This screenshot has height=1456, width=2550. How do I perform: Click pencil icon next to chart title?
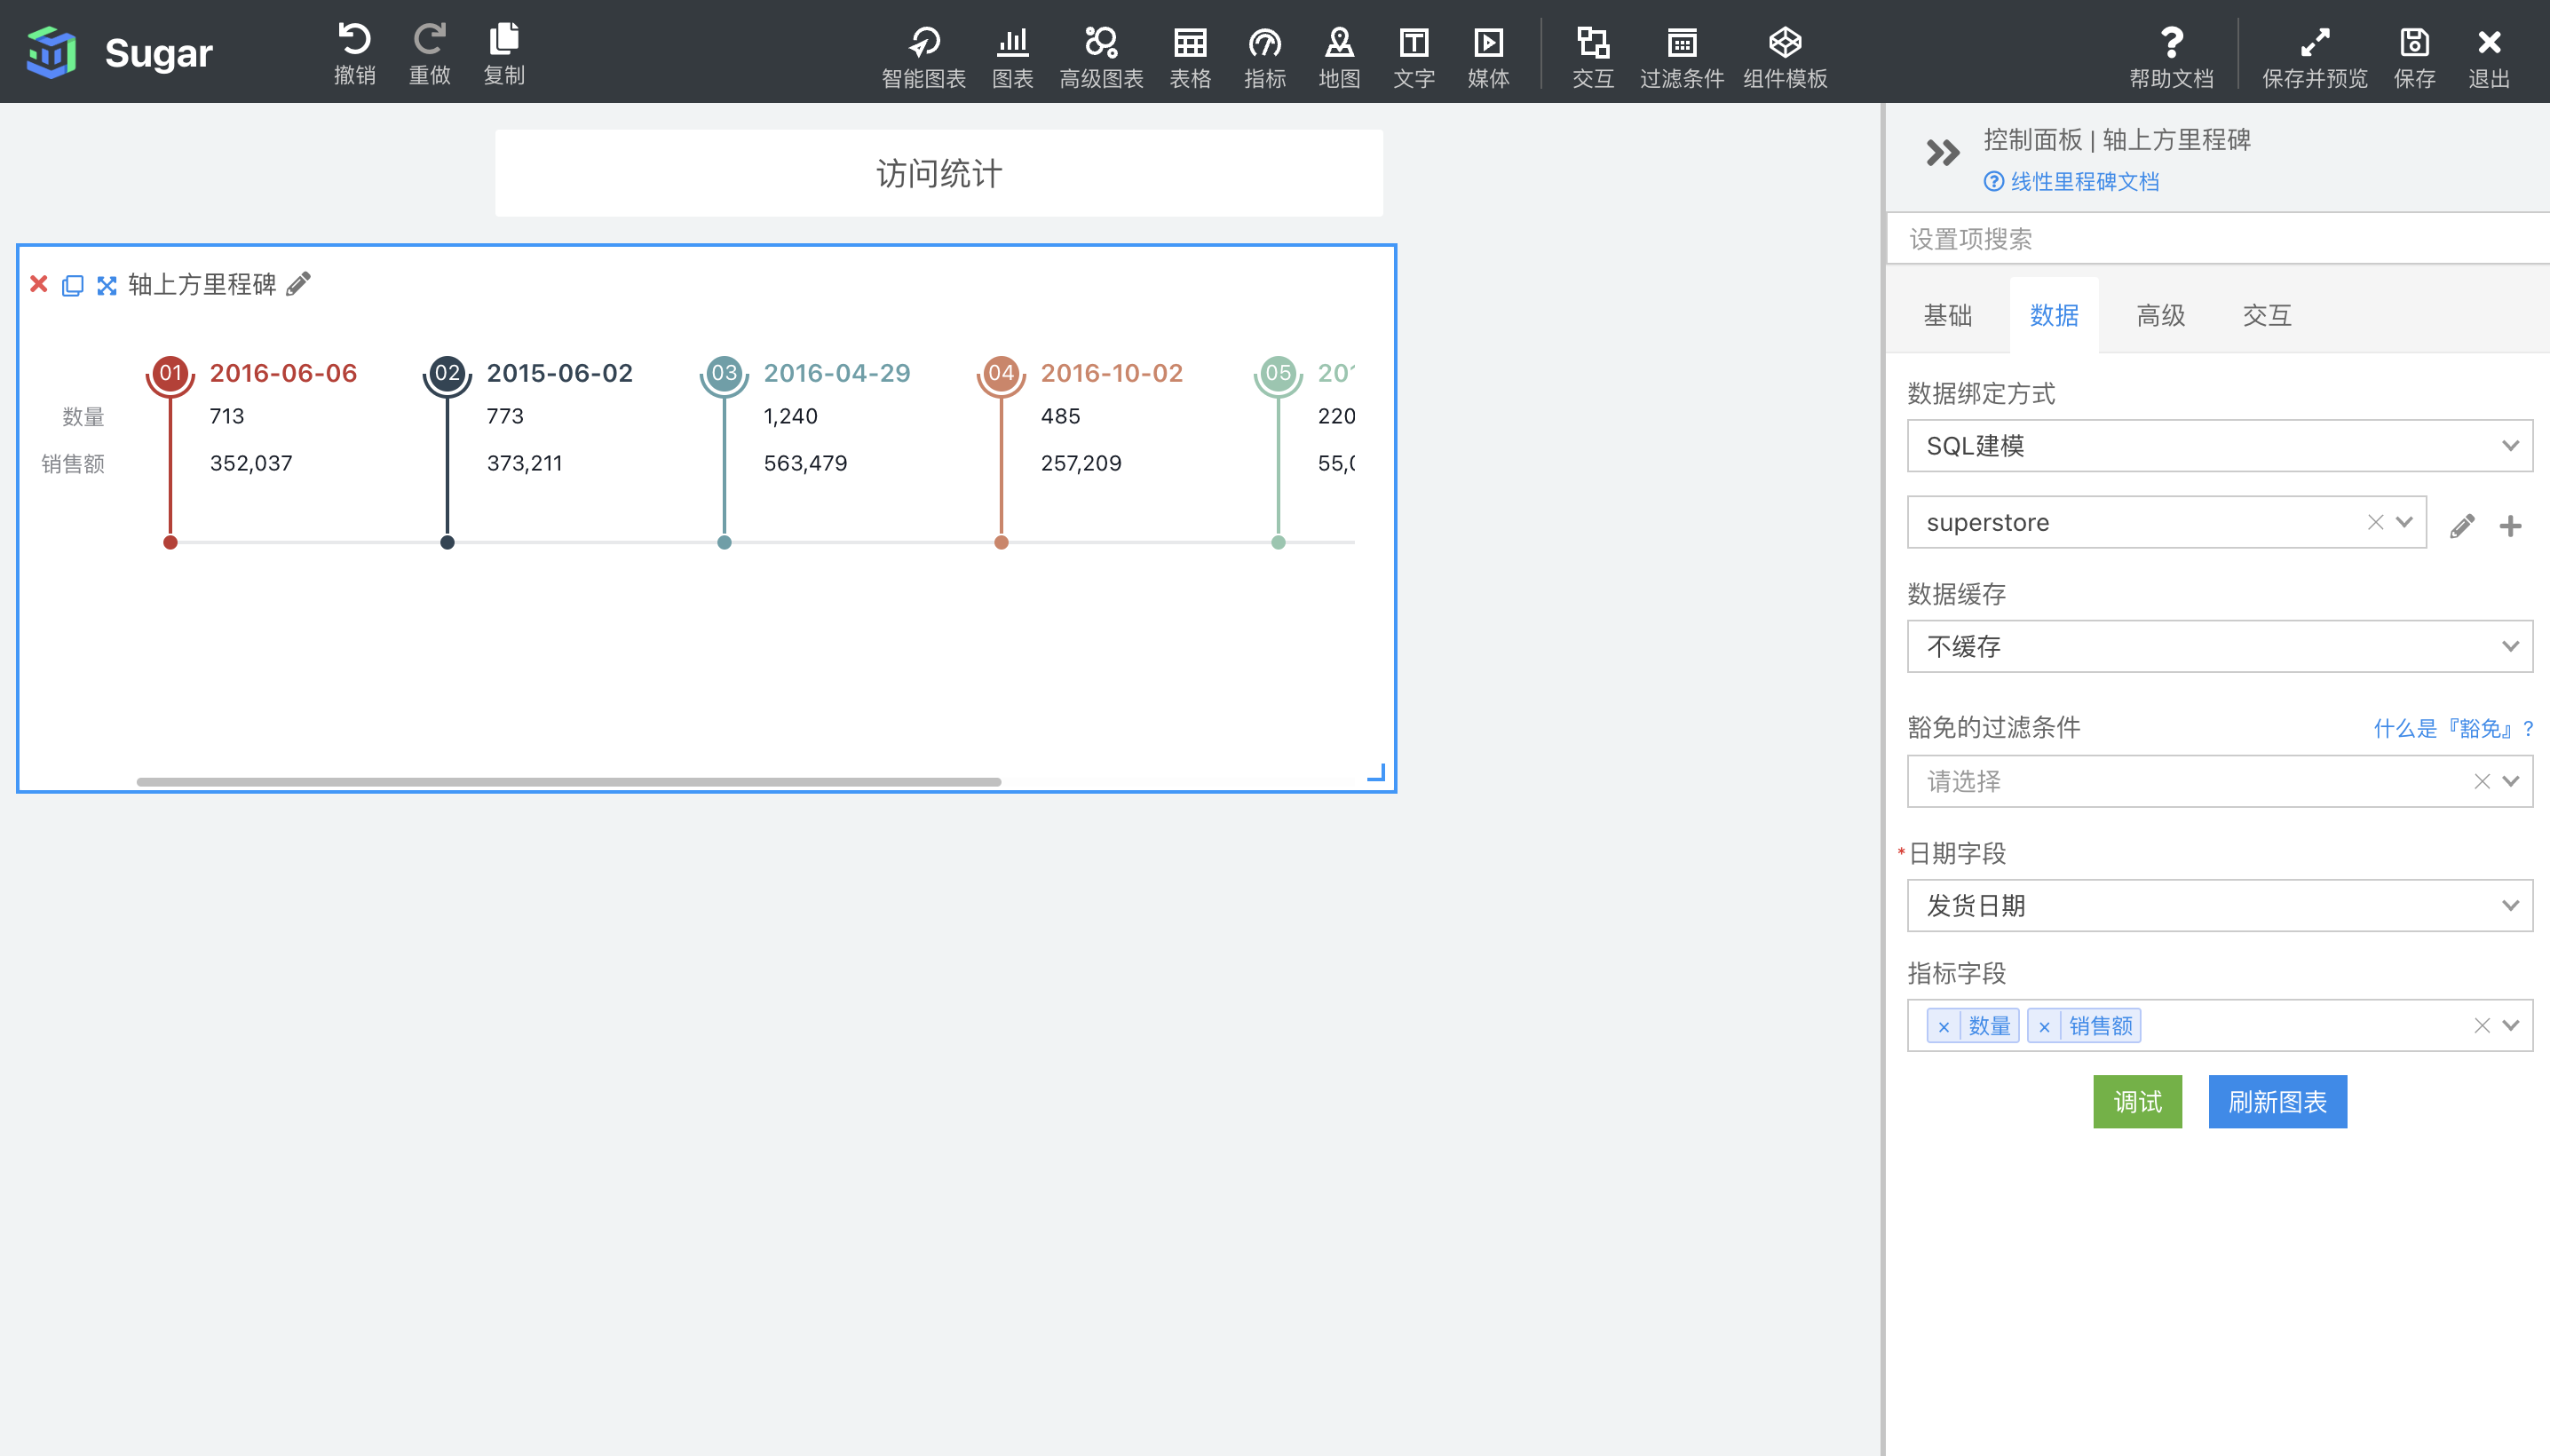tap(298, 284)
